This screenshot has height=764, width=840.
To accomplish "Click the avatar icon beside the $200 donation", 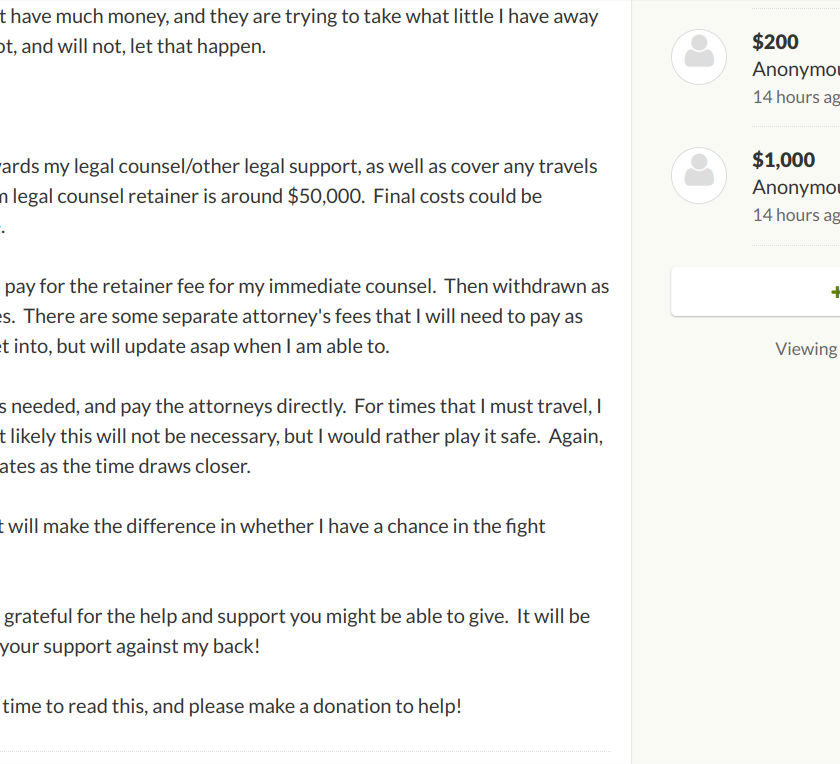I will [x=699, y=57].
